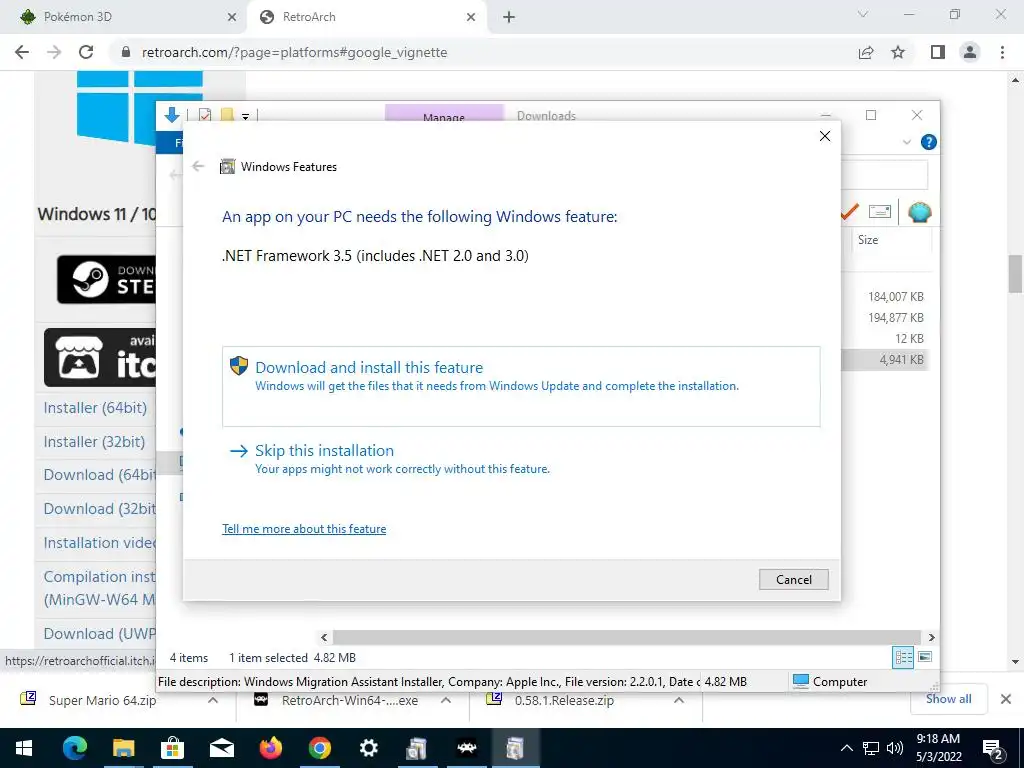This screenshot has width=1024, height=768.
Task: Open Chrome three-dot menu
Action: (1002, 52)
